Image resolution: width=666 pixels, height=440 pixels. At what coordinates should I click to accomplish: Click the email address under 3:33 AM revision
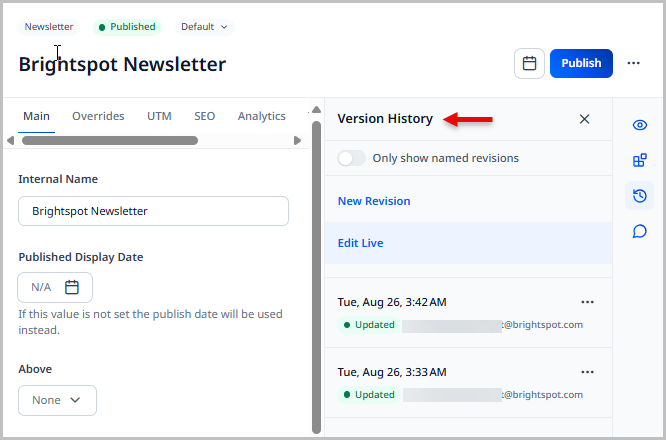[493, 395]
